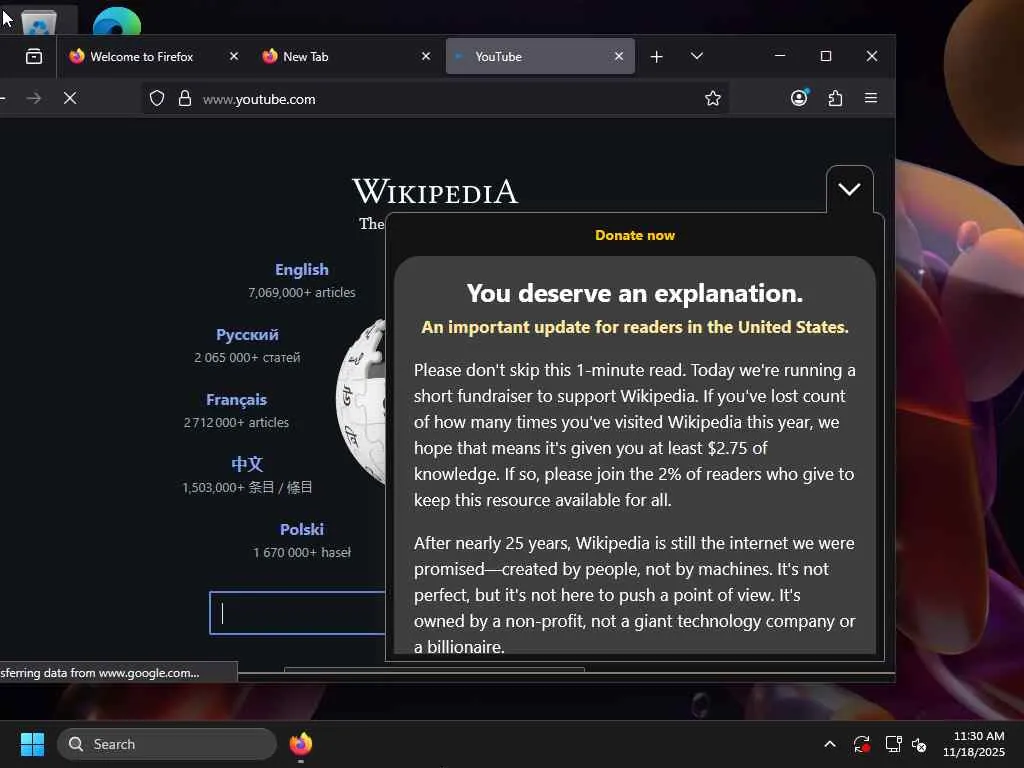Open the network status tray icon
This screenshot has height=768, width=1024.
893,744
